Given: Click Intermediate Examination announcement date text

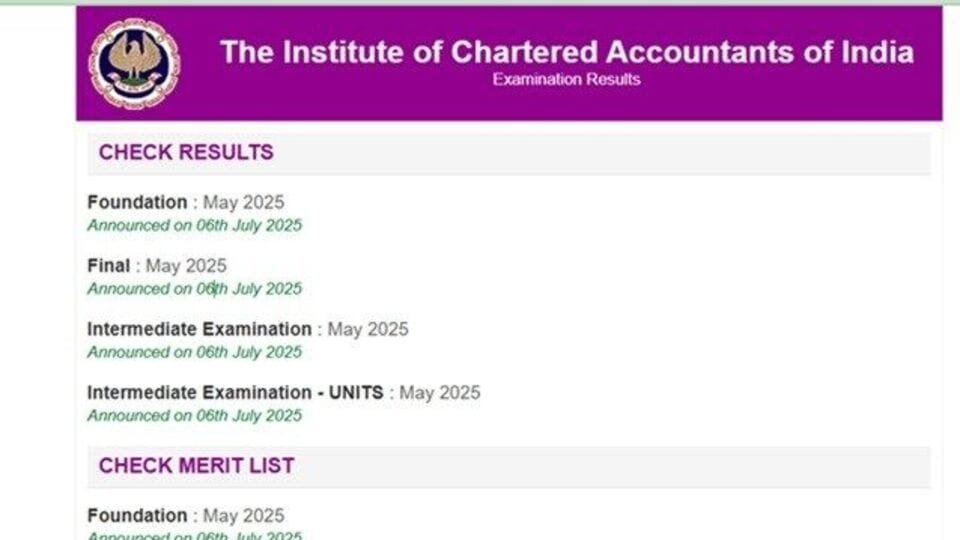Looking at the screenshot, I should [194, 352].
